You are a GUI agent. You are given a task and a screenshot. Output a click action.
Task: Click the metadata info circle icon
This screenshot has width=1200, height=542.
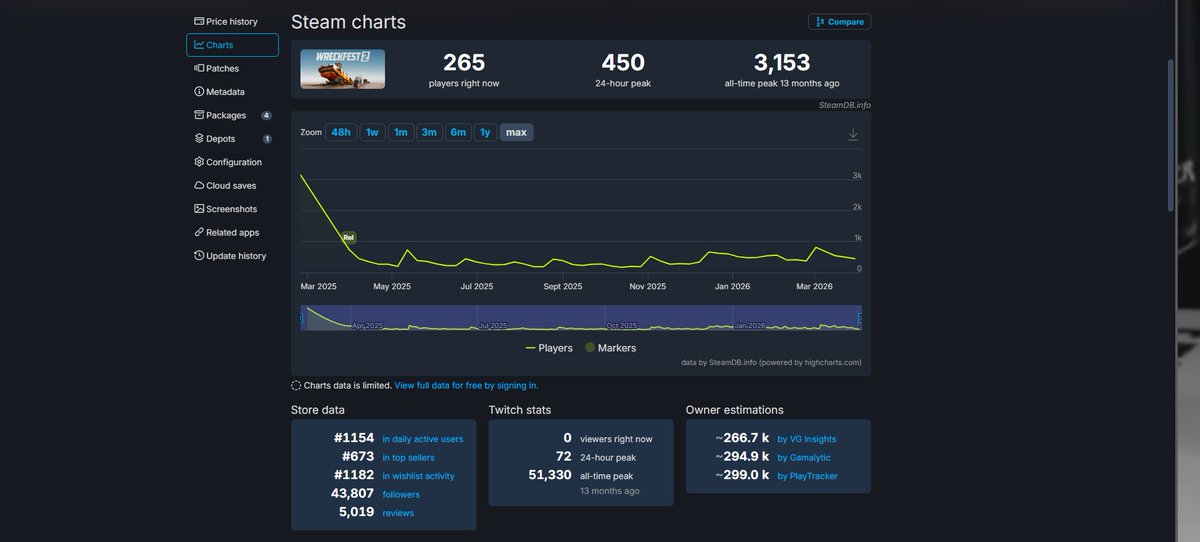point(199,92)
